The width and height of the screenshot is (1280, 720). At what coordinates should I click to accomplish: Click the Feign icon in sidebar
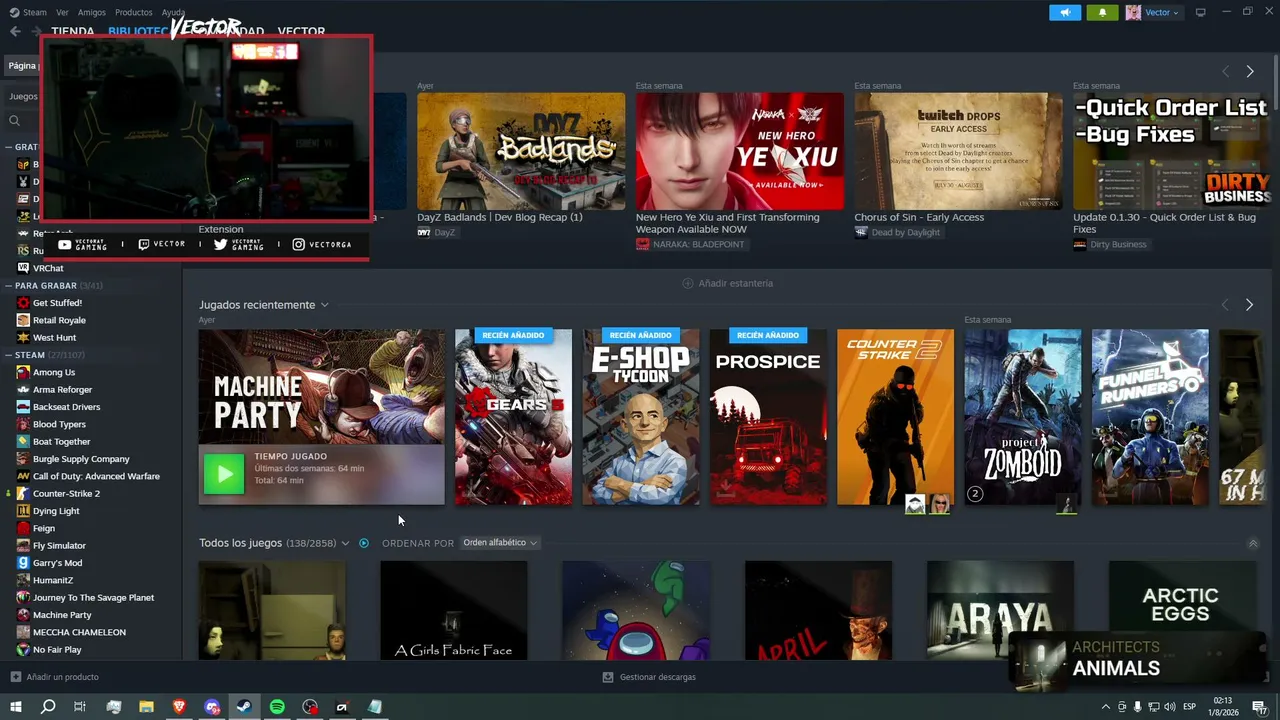click(23, 528)
